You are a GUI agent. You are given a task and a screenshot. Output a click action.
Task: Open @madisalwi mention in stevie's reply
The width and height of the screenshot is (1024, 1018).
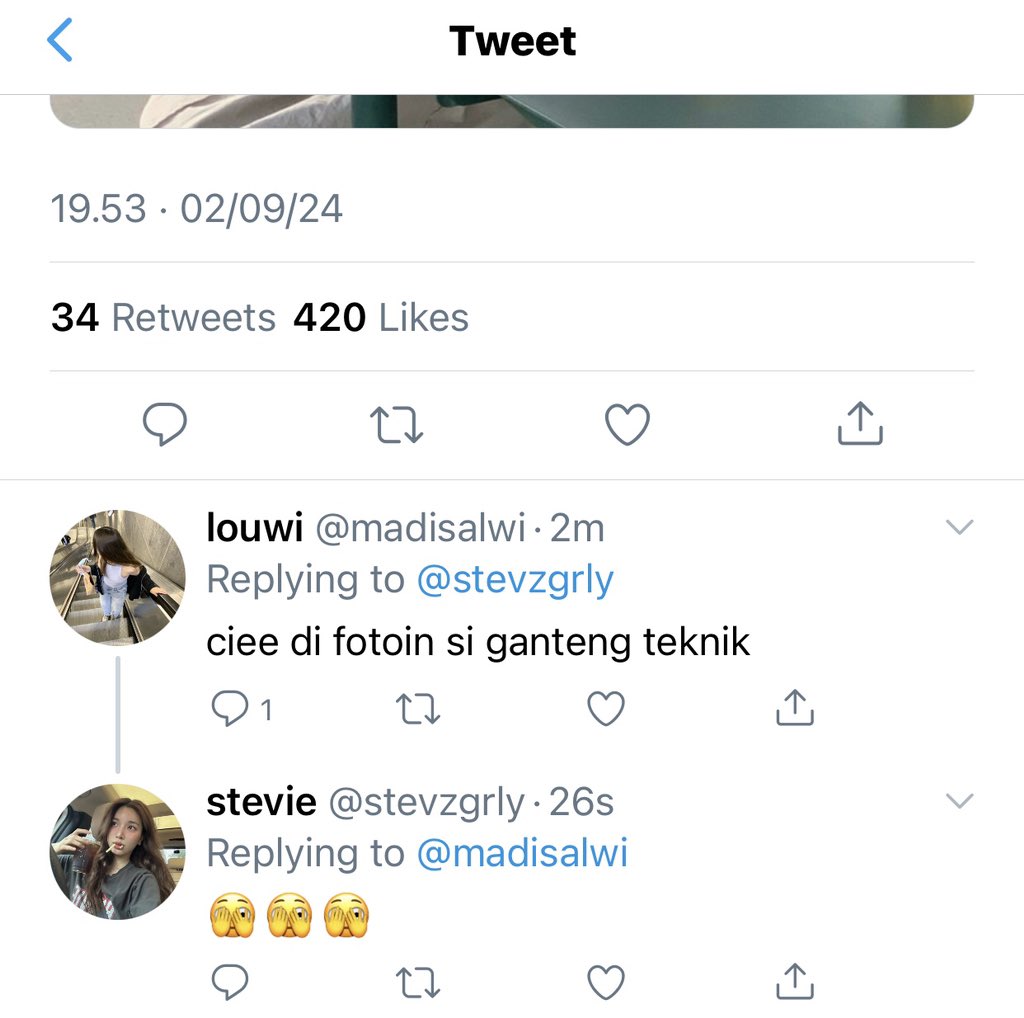[x=522, y=853]
